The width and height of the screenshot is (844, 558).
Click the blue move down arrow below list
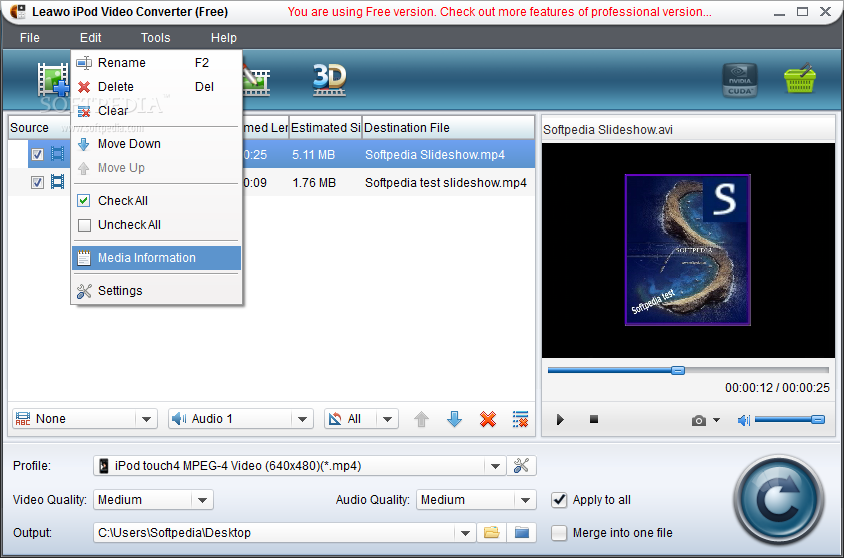point(455,419)
